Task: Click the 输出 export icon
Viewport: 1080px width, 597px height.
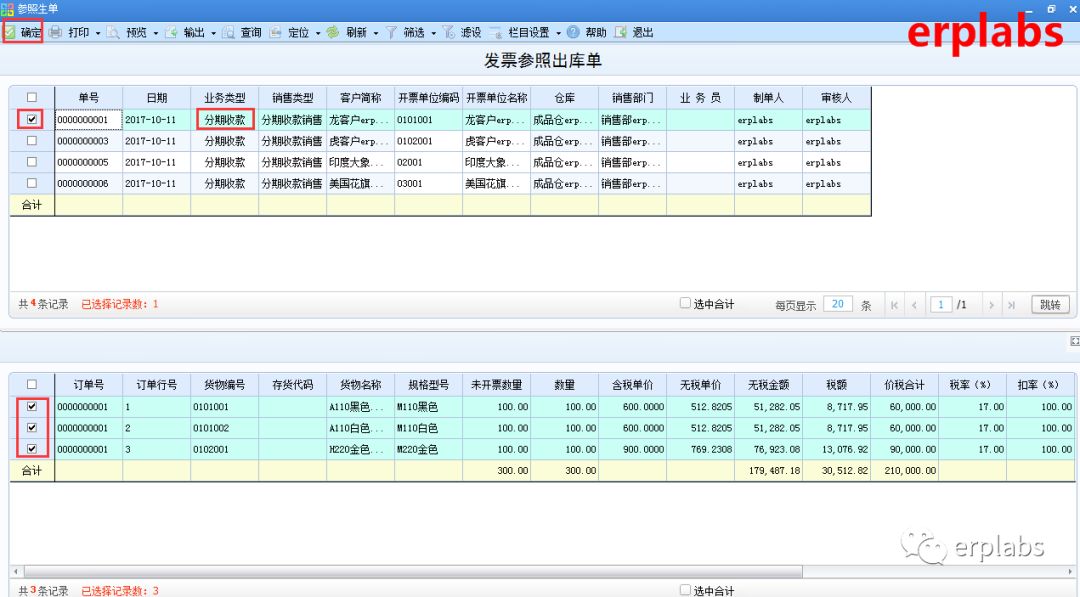Action: coord(172,32)
